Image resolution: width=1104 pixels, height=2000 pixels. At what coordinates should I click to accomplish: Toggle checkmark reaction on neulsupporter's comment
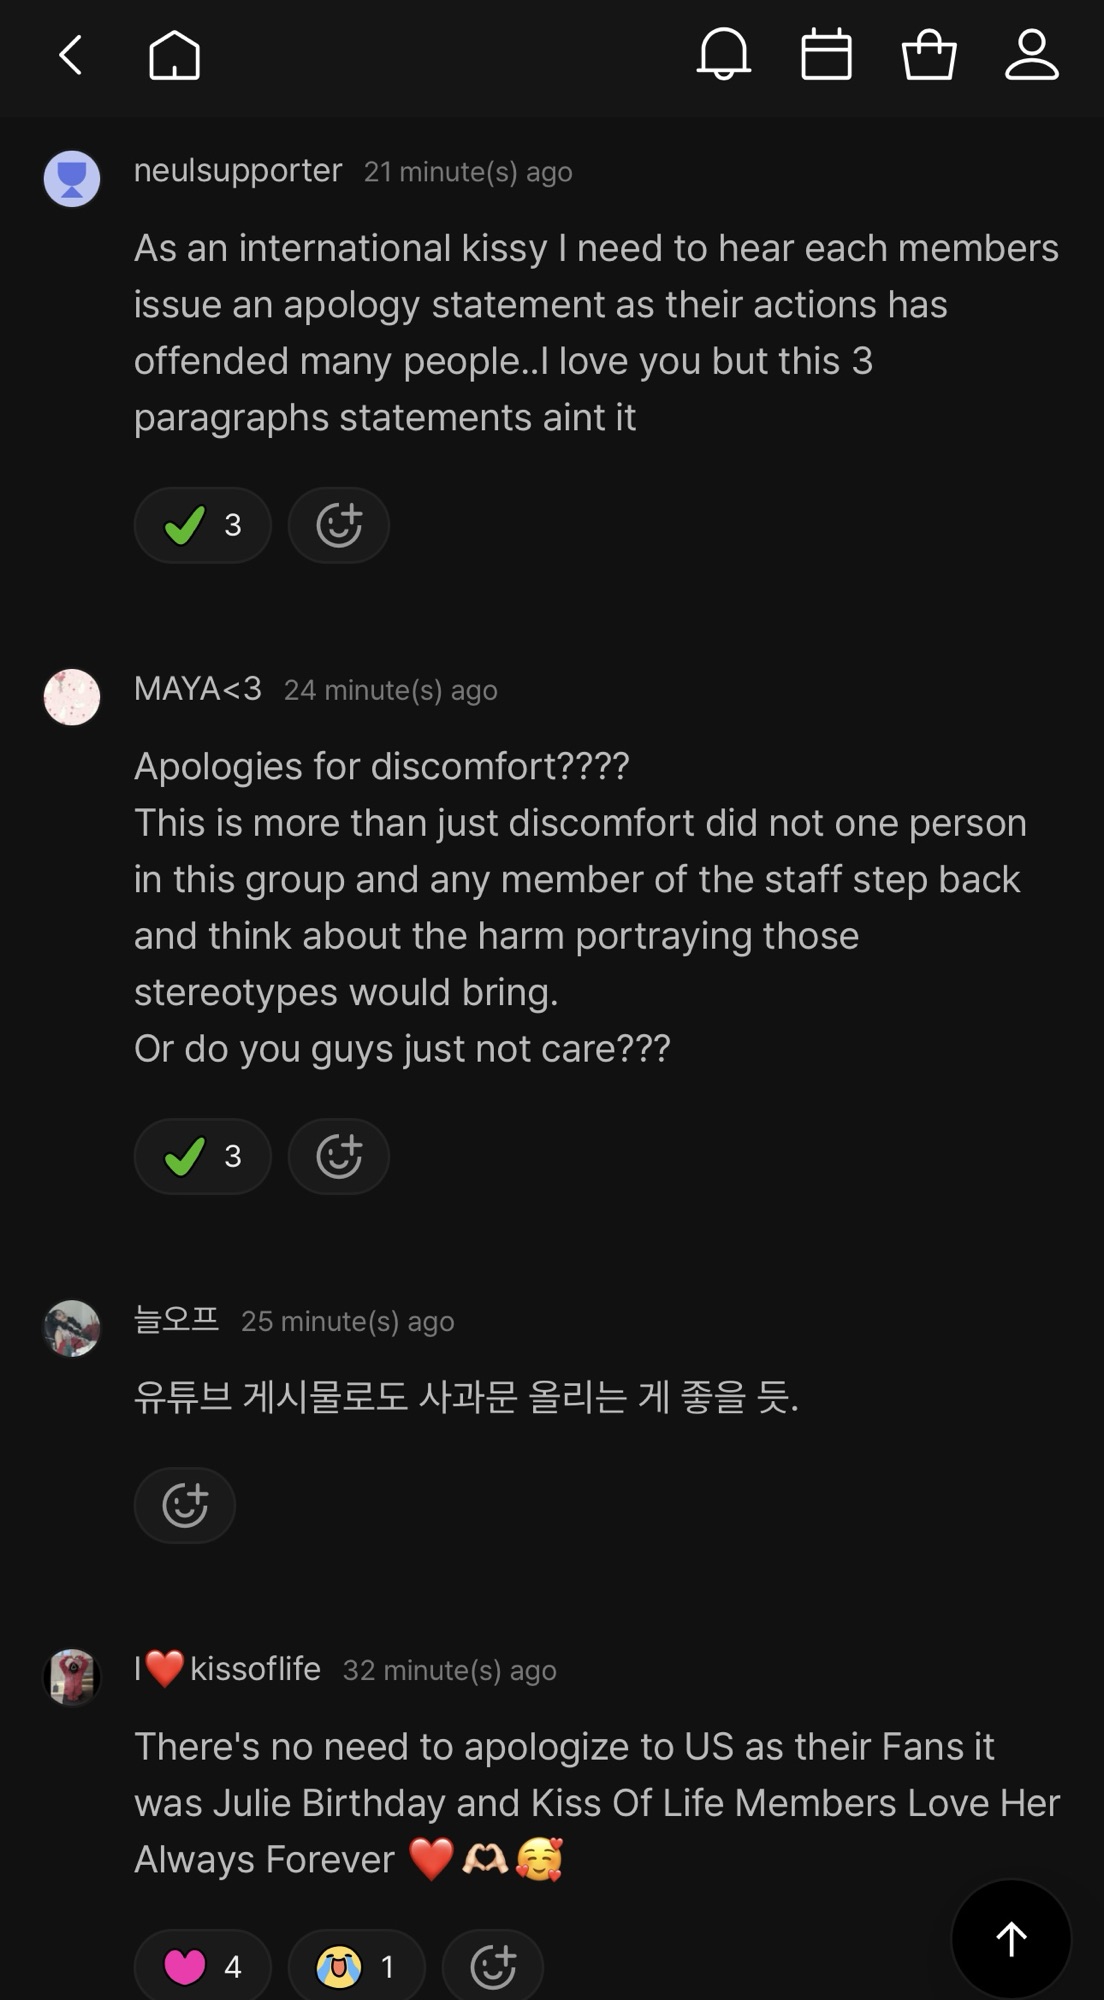pos(203,525)
